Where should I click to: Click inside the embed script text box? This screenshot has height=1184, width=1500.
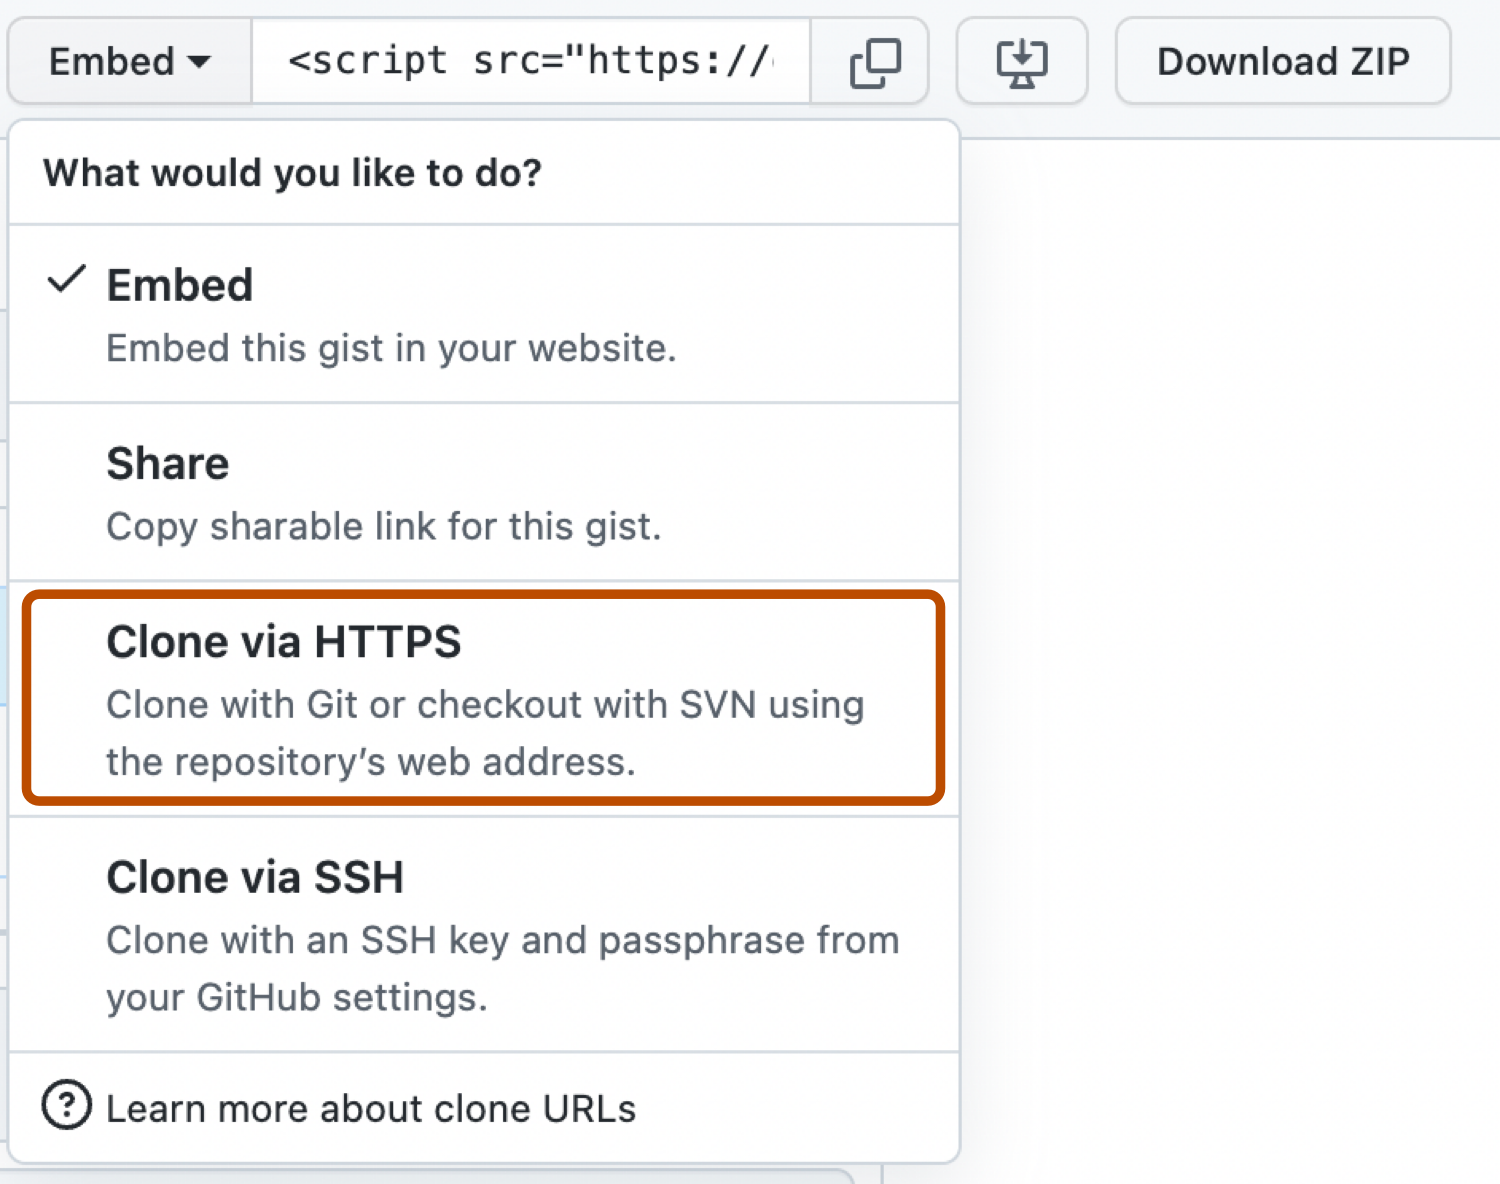pos(530,61)
